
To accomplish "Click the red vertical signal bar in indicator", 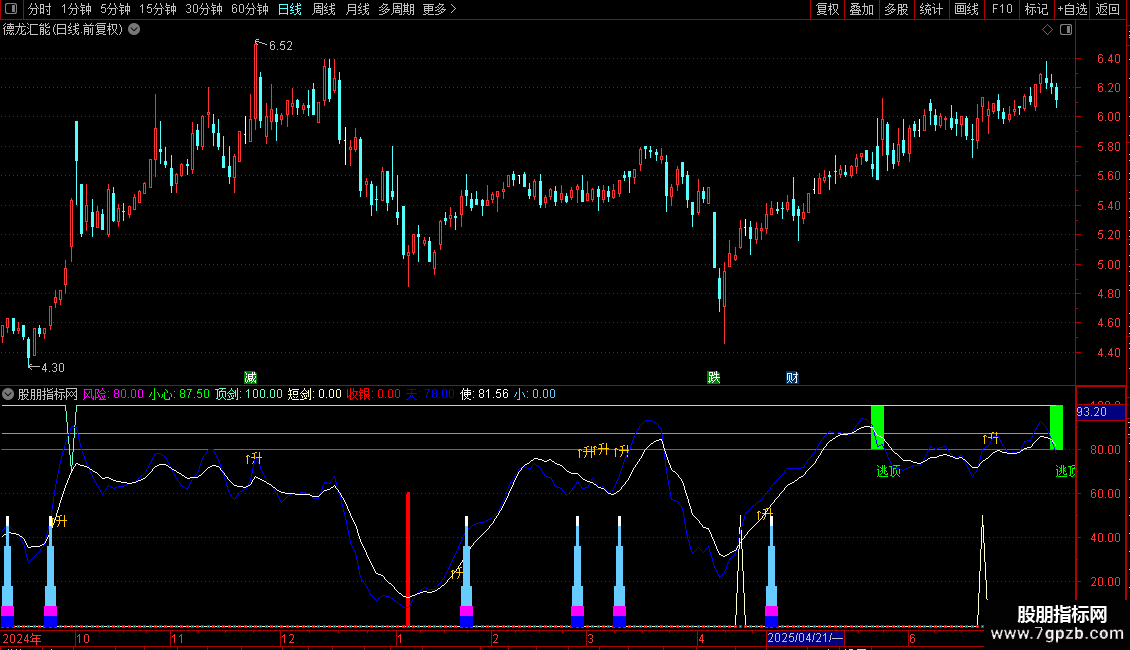I will coord(408,558).
